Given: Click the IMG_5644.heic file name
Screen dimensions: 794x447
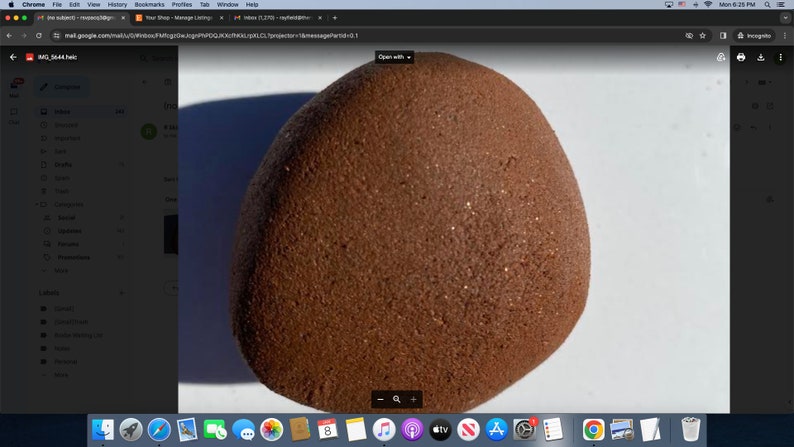Looking at the screenshot, I should point(57,57).
